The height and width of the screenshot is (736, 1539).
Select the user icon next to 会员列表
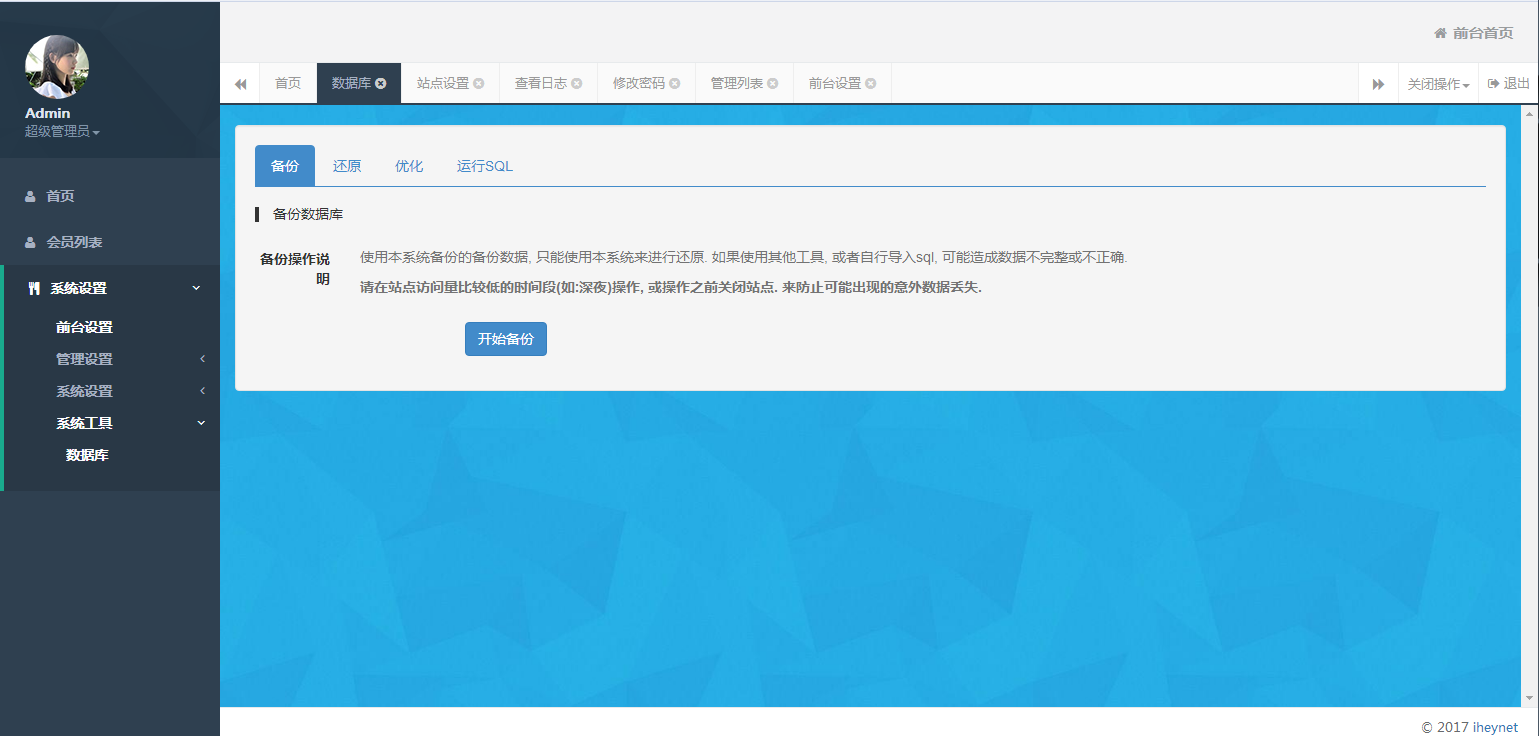31,241
